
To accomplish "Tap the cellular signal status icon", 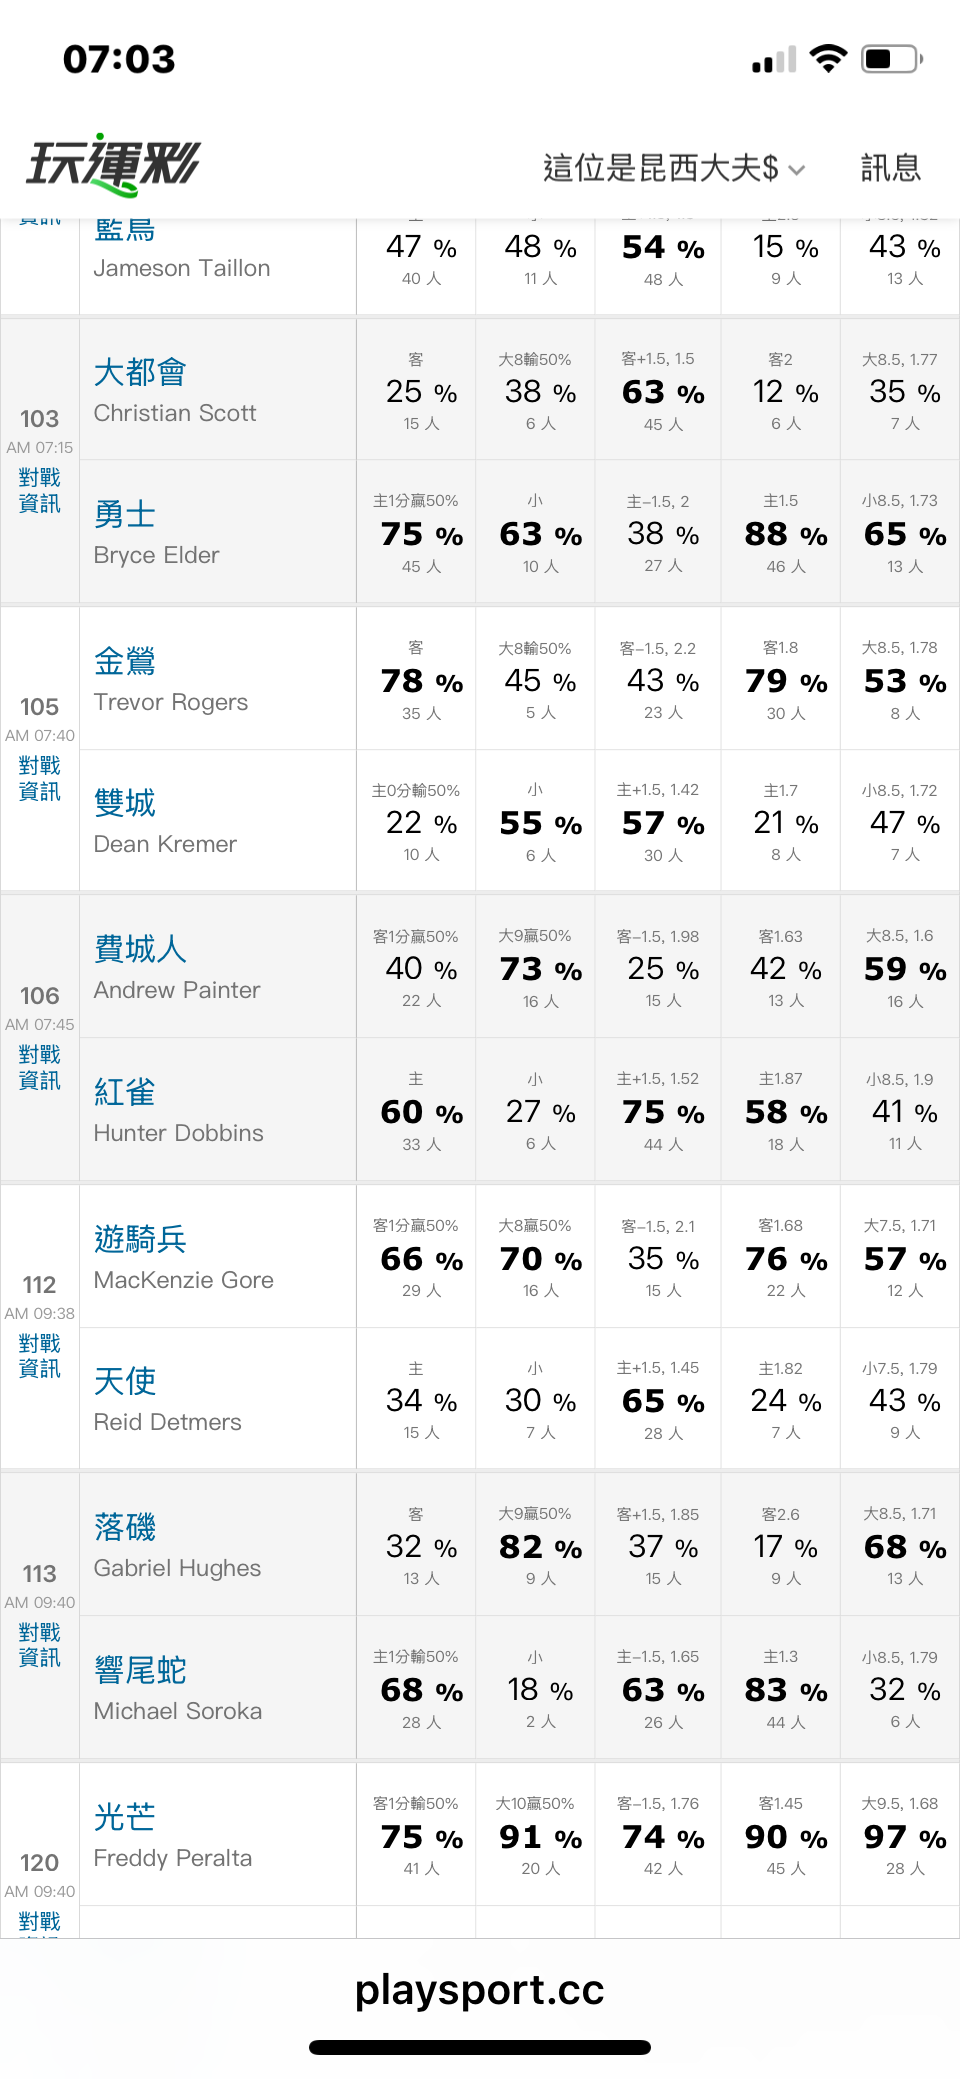I will pyautogui.click(x=775, y=60).
